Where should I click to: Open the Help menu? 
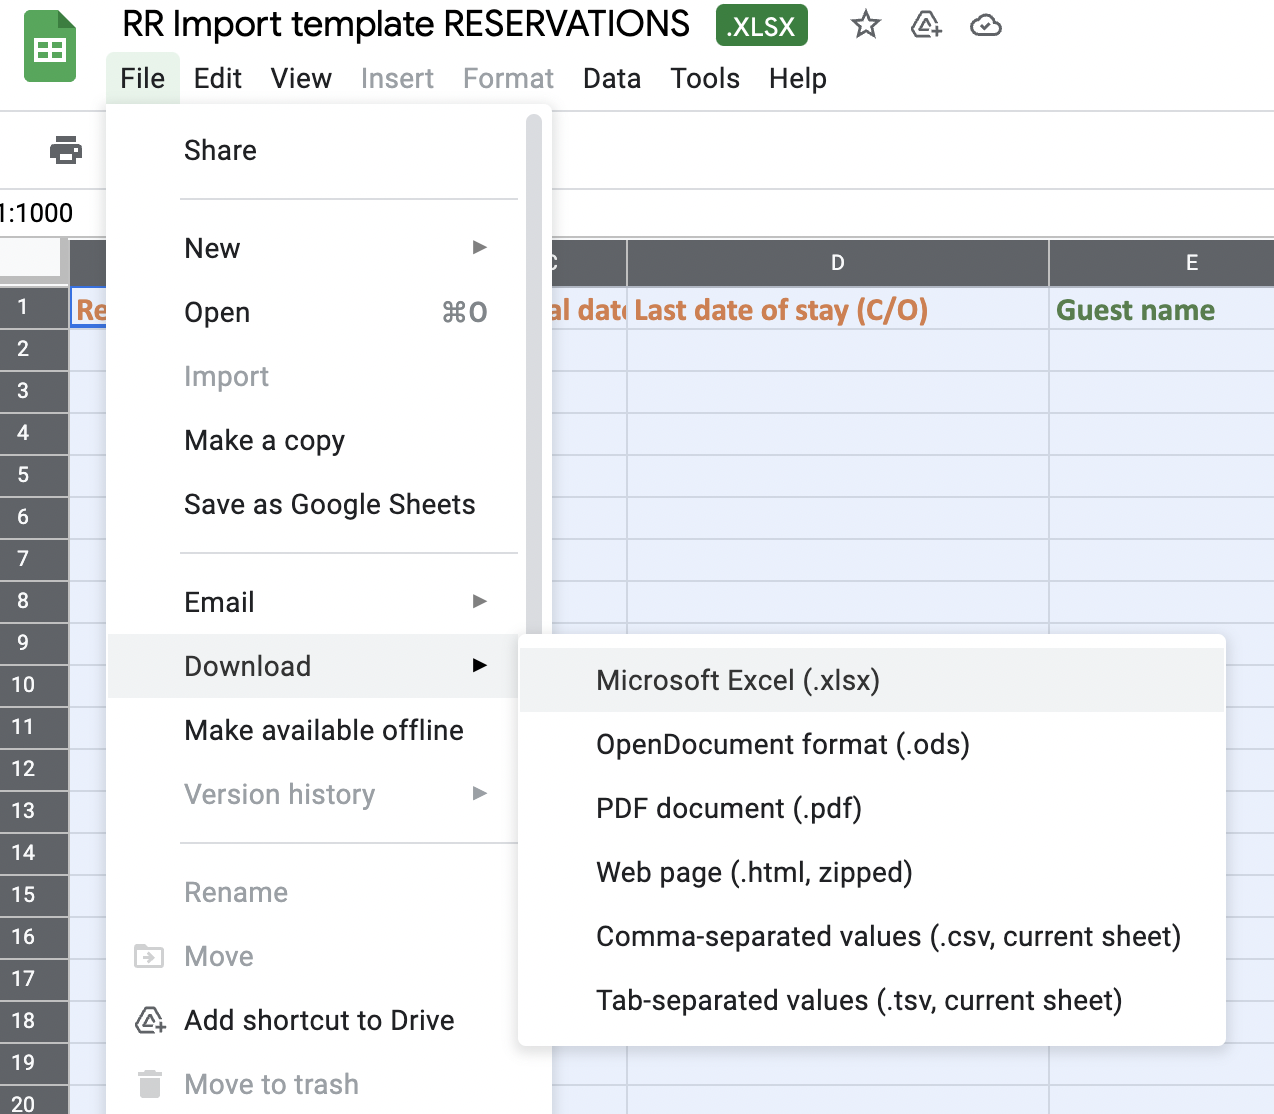(798, 78)
